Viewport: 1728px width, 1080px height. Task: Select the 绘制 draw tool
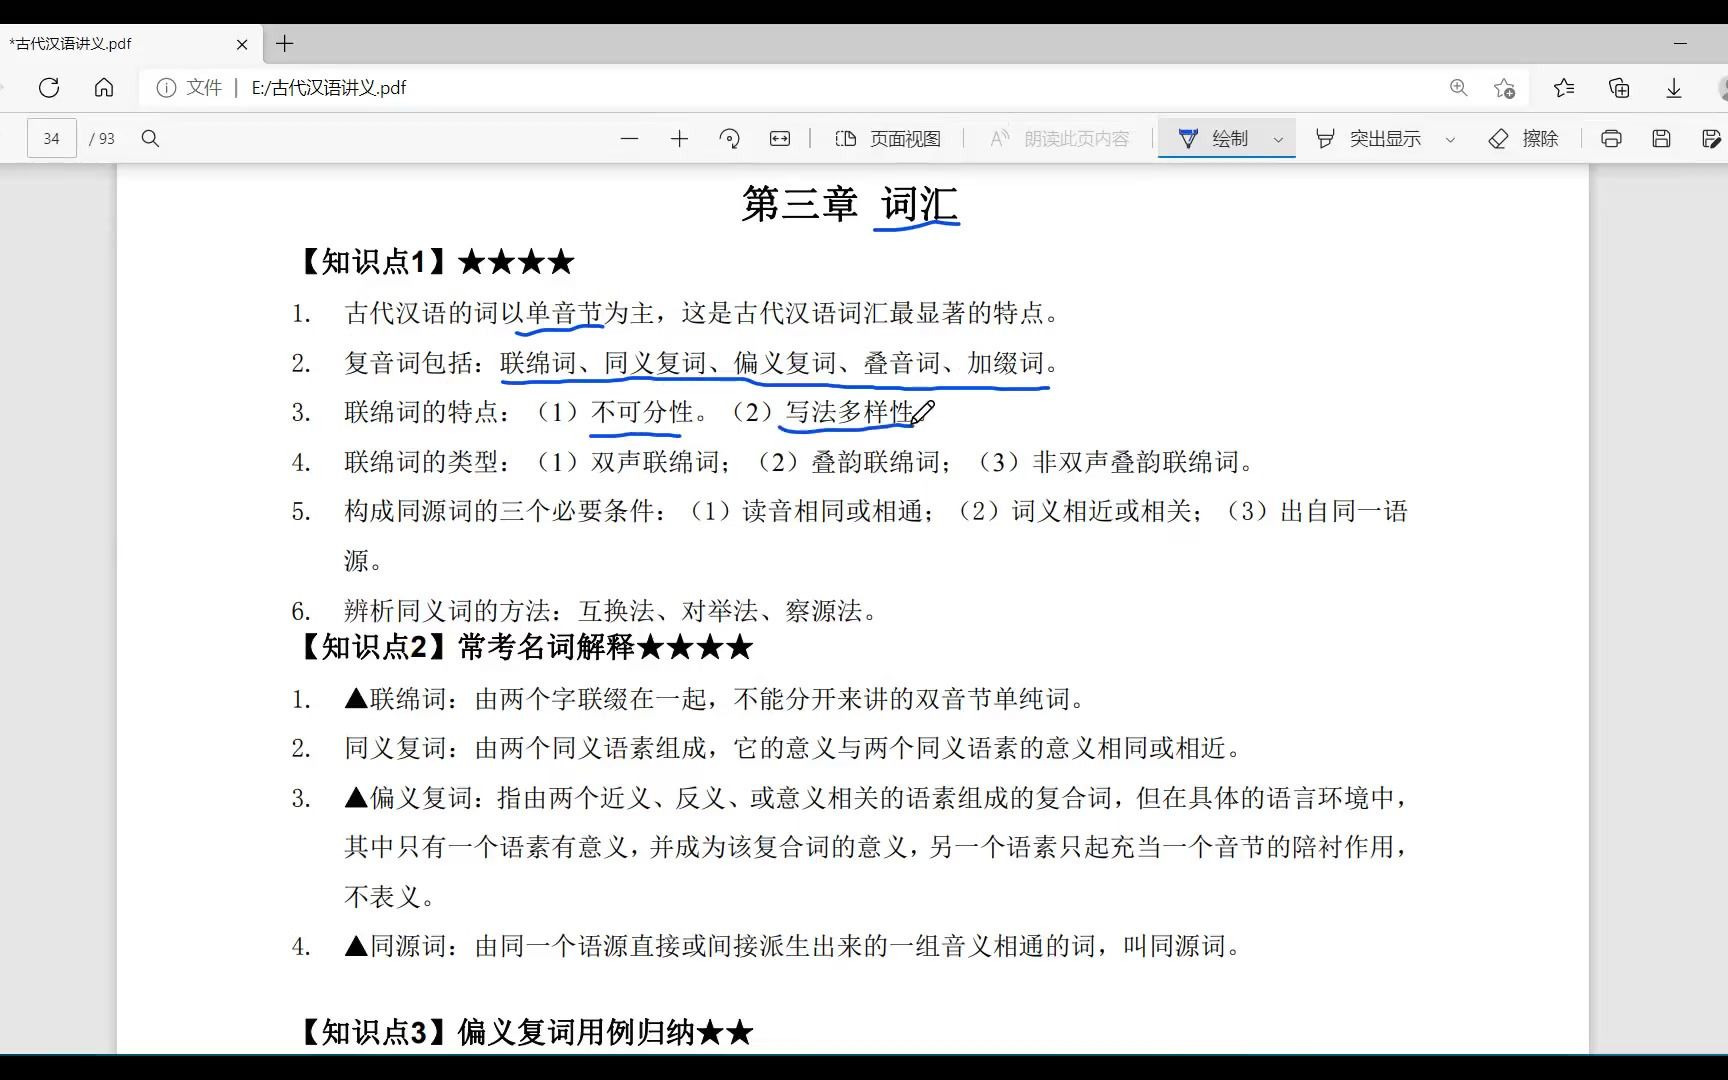point(1213,139)
